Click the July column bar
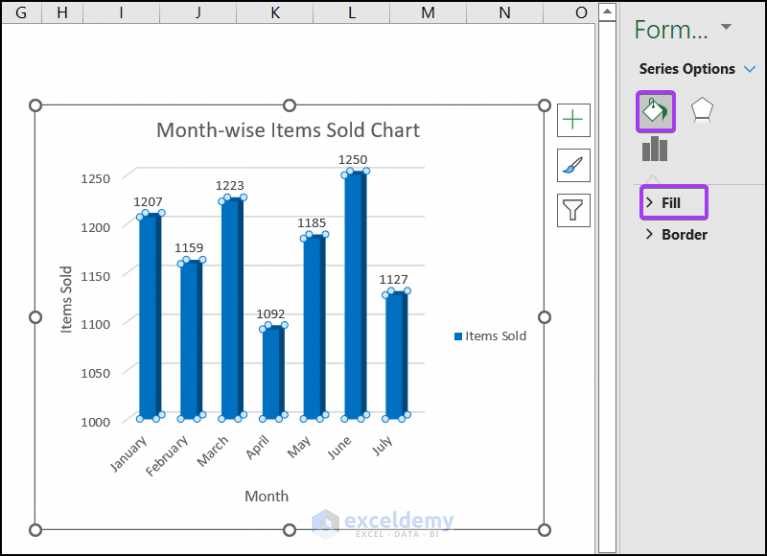The image size is (767, 556). [395, 356]
